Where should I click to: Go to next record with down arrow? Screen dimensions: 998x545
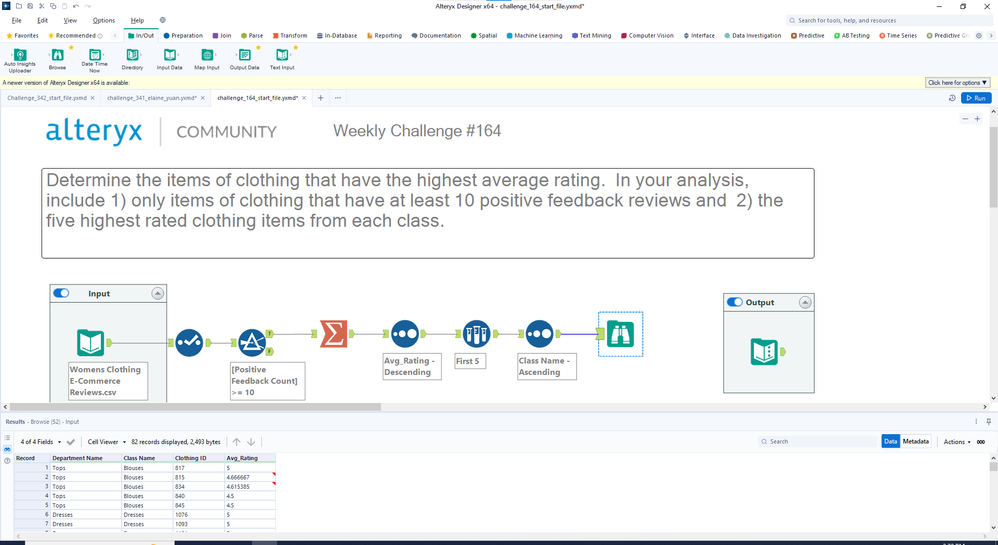coord(251,442)
